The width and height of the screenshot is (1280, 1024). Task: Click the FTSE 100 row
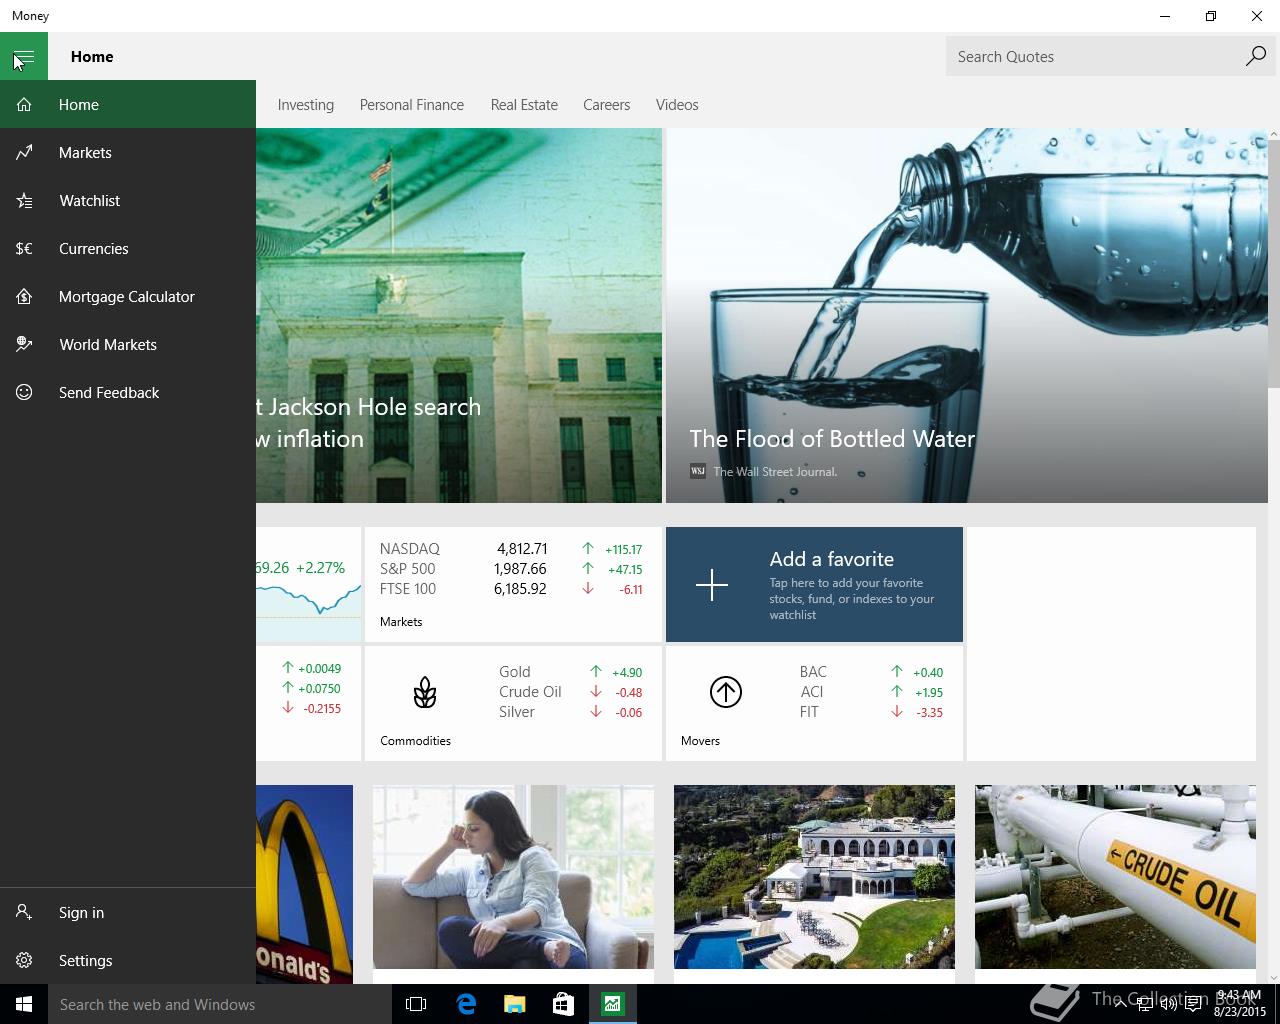click(511, 589)
